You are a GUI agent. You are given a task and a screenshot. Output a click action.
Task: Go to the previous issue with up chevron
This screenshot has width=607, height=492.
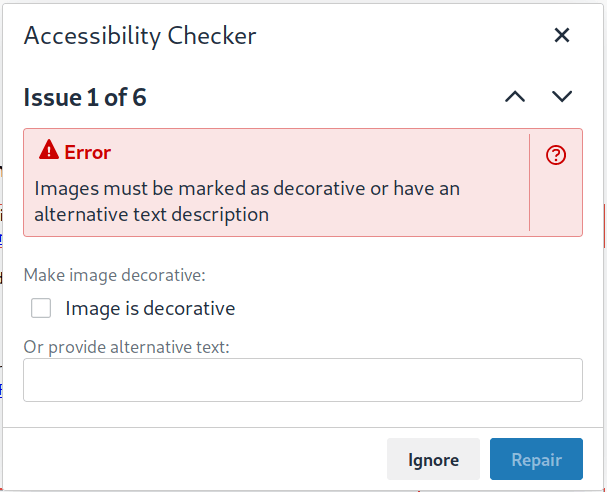tap(514, 97)
